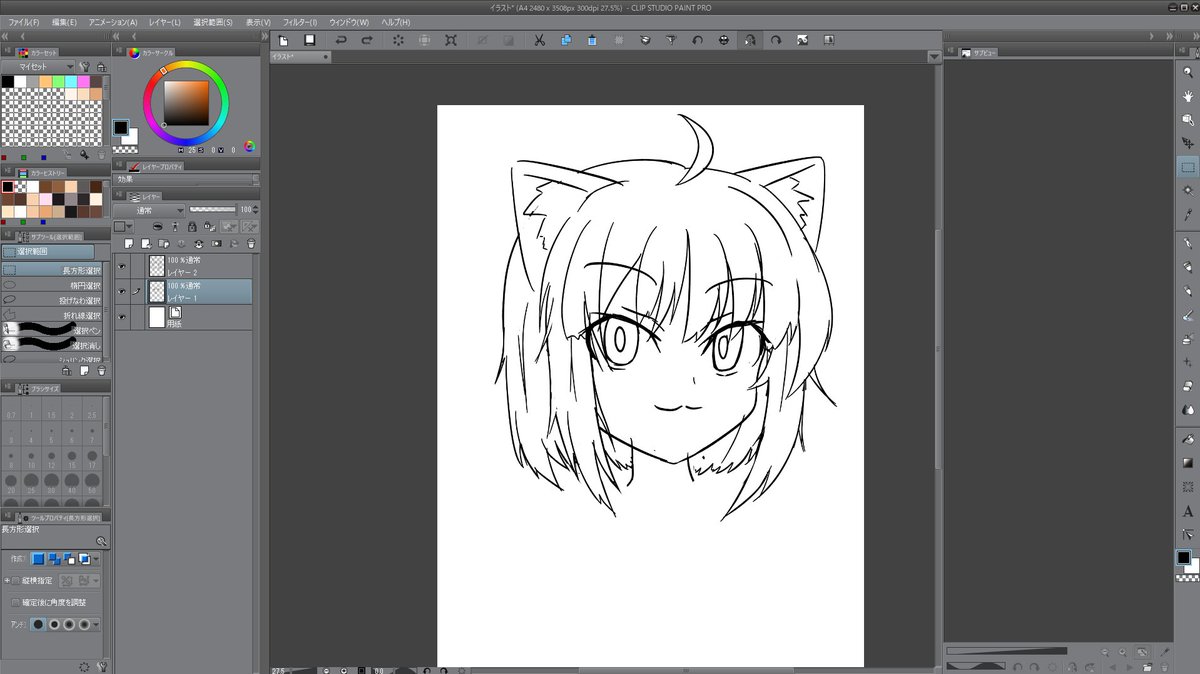1200x674 pixels.
Task: Toggle visibility eye of 用紙 paper layer
Action: (122, 318)
